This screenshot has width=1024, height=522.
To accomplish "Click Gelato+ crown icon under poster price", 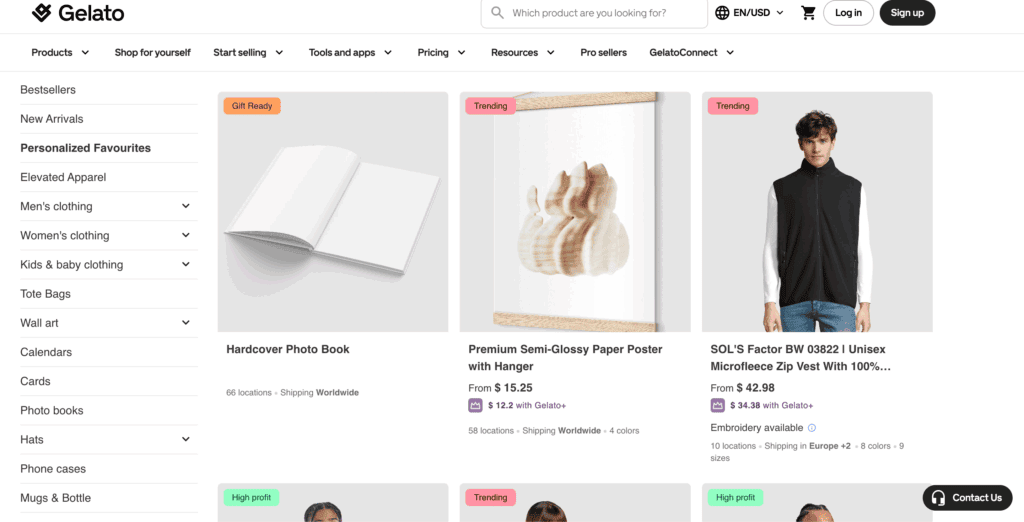I will pos(476,405).
